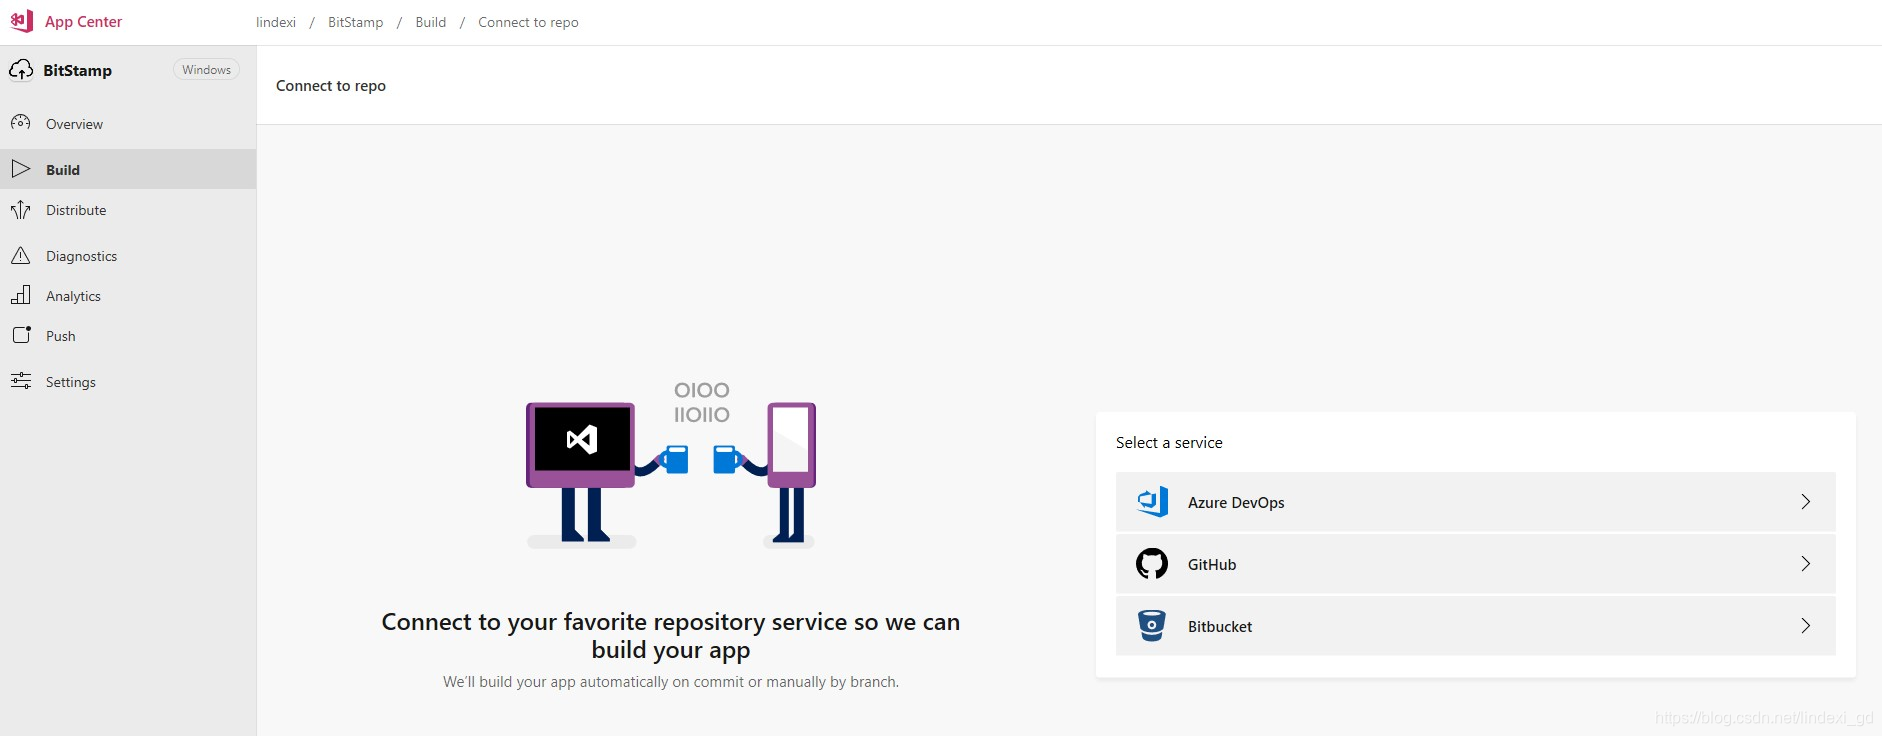Expand the Bitbucket row chevron
Viewport: 1882px width, 736px height.
pos(1806,626)
